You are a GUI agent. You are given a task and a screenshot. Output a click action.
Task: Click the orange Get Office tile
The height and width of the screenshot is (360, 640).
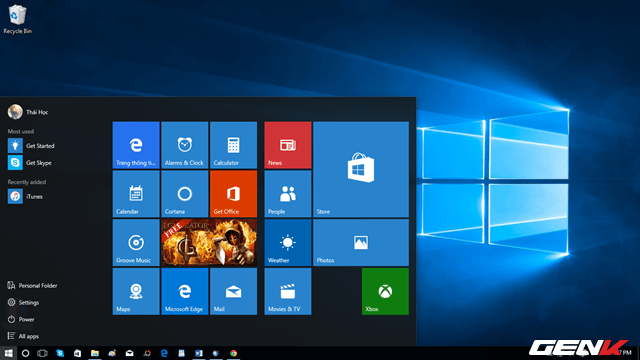point(233,194)
